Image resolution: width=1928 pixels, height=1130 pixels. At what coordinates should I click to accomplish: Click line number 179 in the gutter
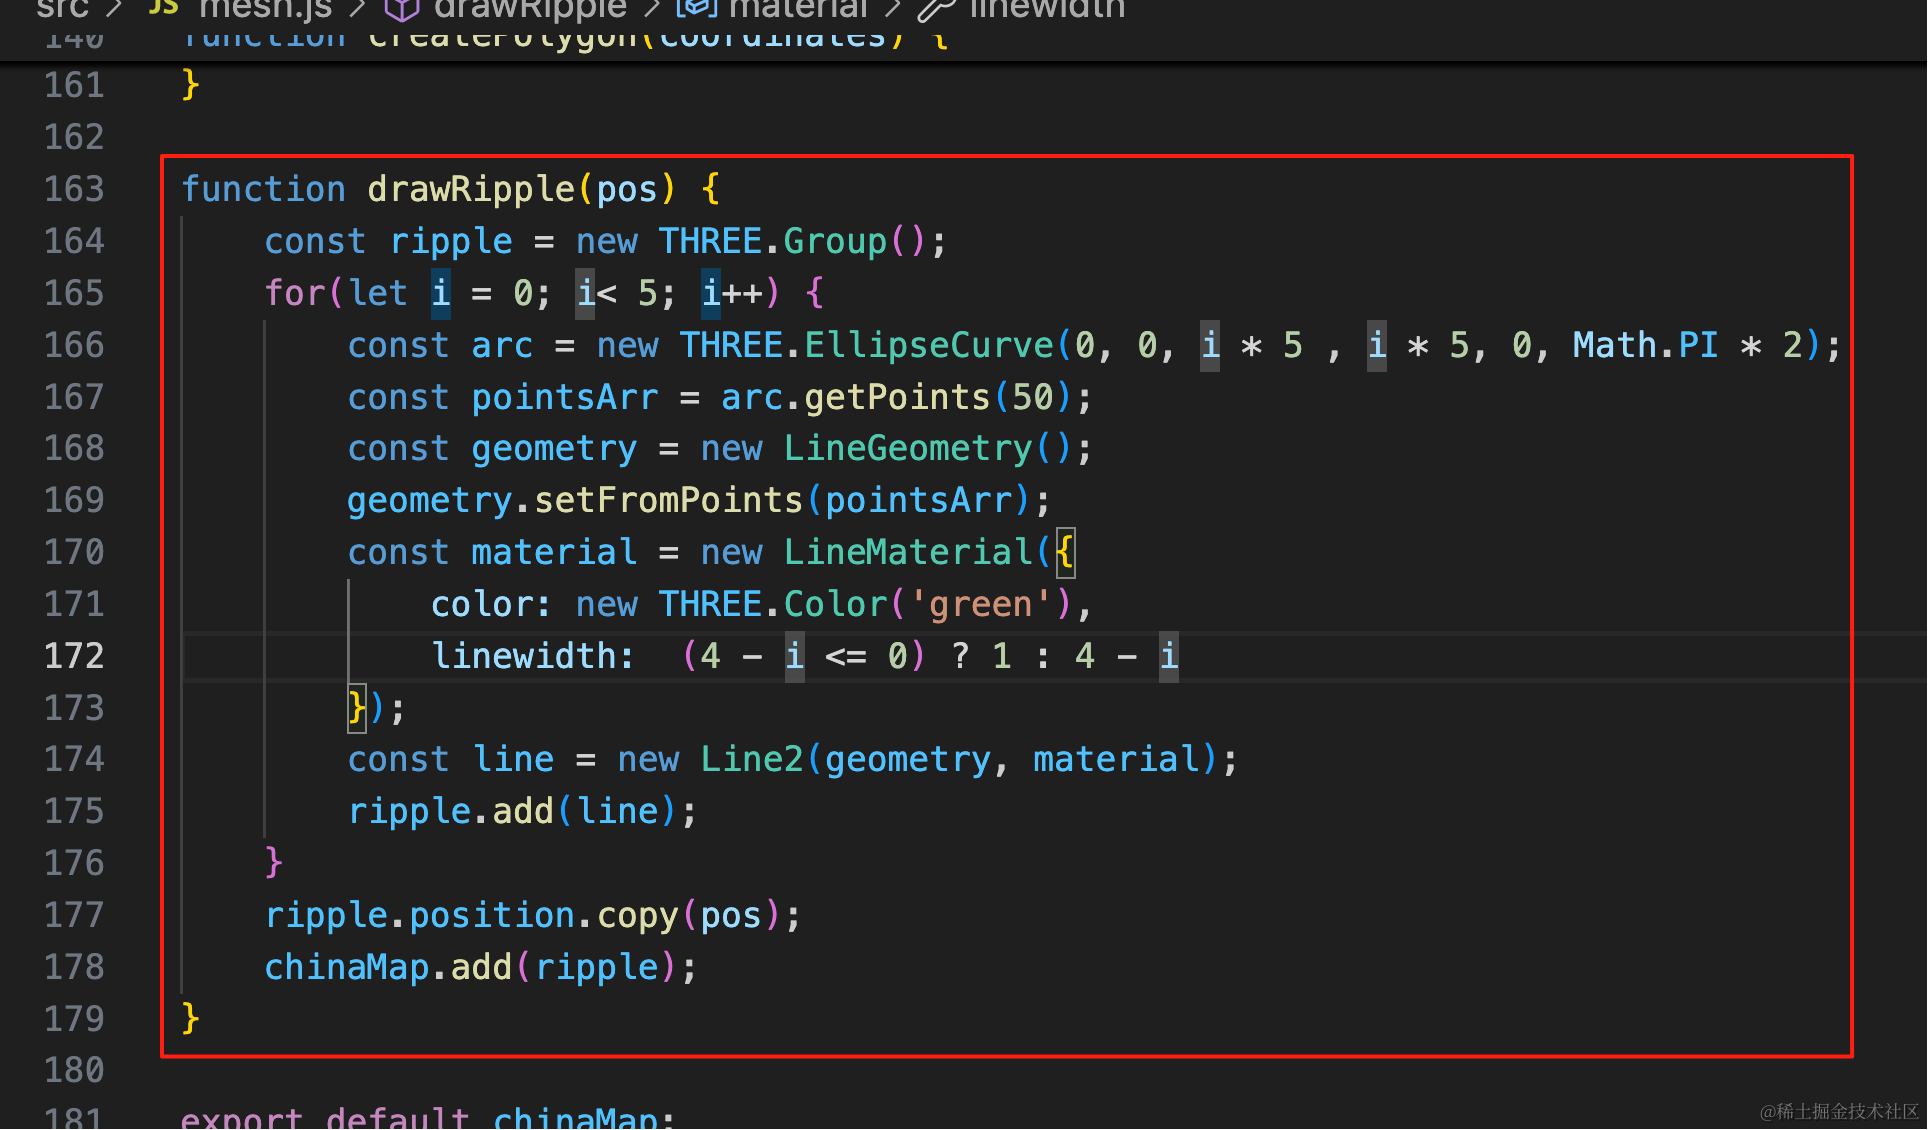pyautogui.click(x=74, y=1019)
